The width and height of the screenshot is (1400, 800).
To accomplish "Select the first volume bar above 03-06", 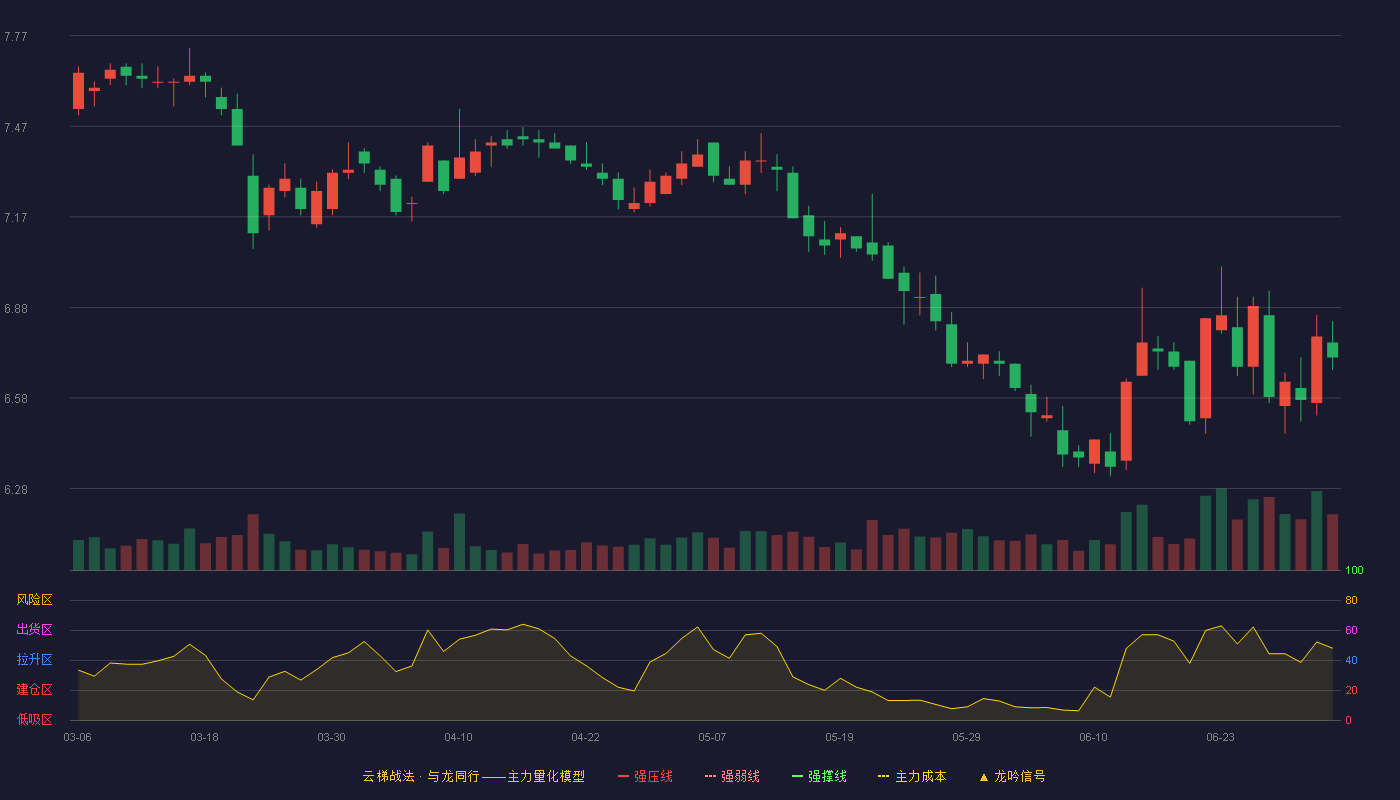I will click(x=78, y=555).
